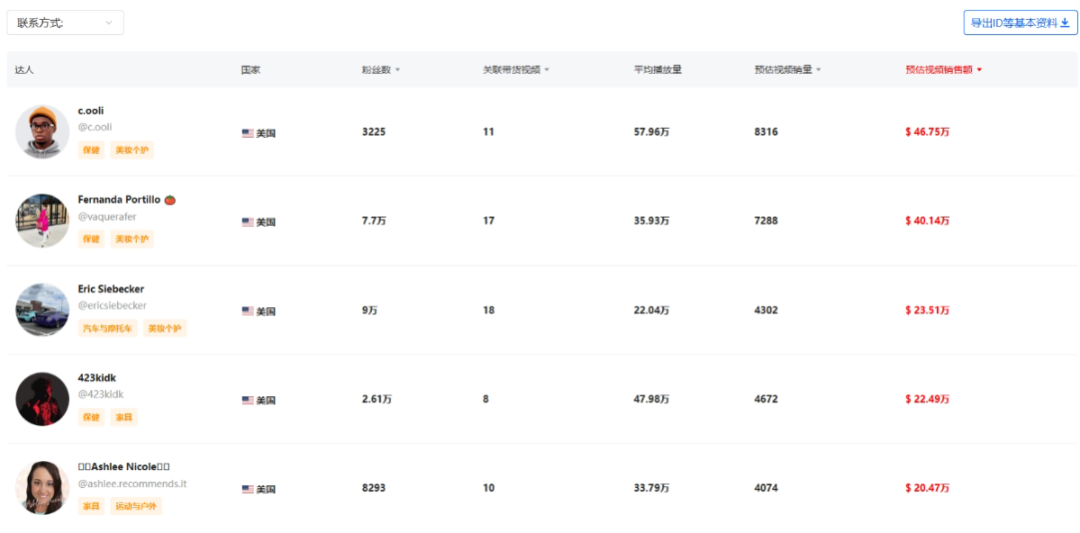The height and width of the screenshot is (533, 1080).
Task: Open the 联系方式 dropdown filter
Action: tap(65, 23)
